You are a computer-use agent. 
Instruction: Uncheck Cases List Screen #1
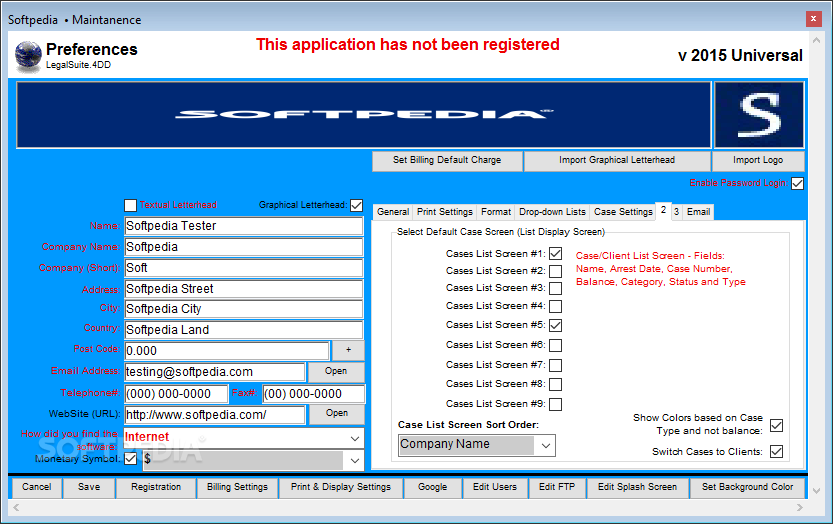tap(556, 253)
